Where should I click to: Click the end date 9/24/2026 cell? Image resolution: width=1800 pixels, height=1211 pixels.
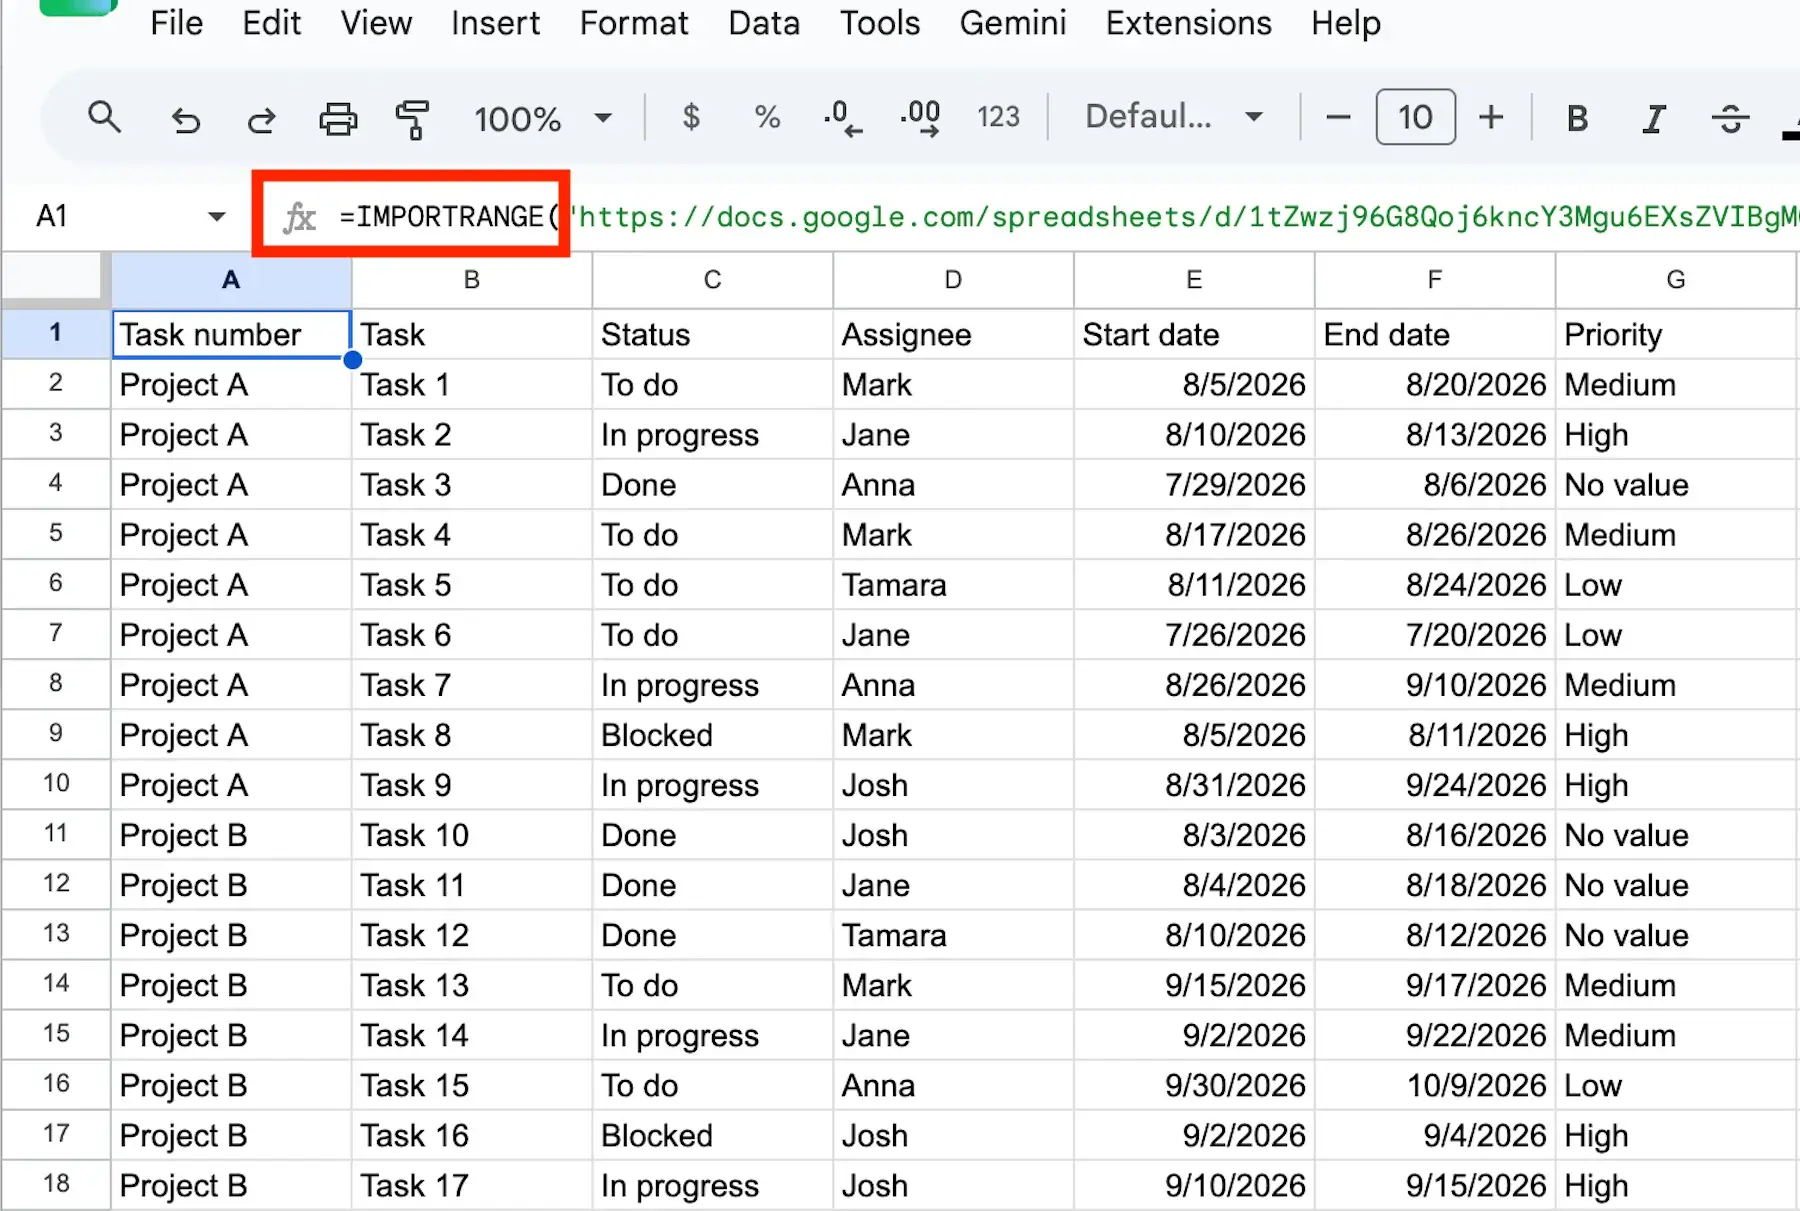pyautogui.click(x=1435, y=785)
